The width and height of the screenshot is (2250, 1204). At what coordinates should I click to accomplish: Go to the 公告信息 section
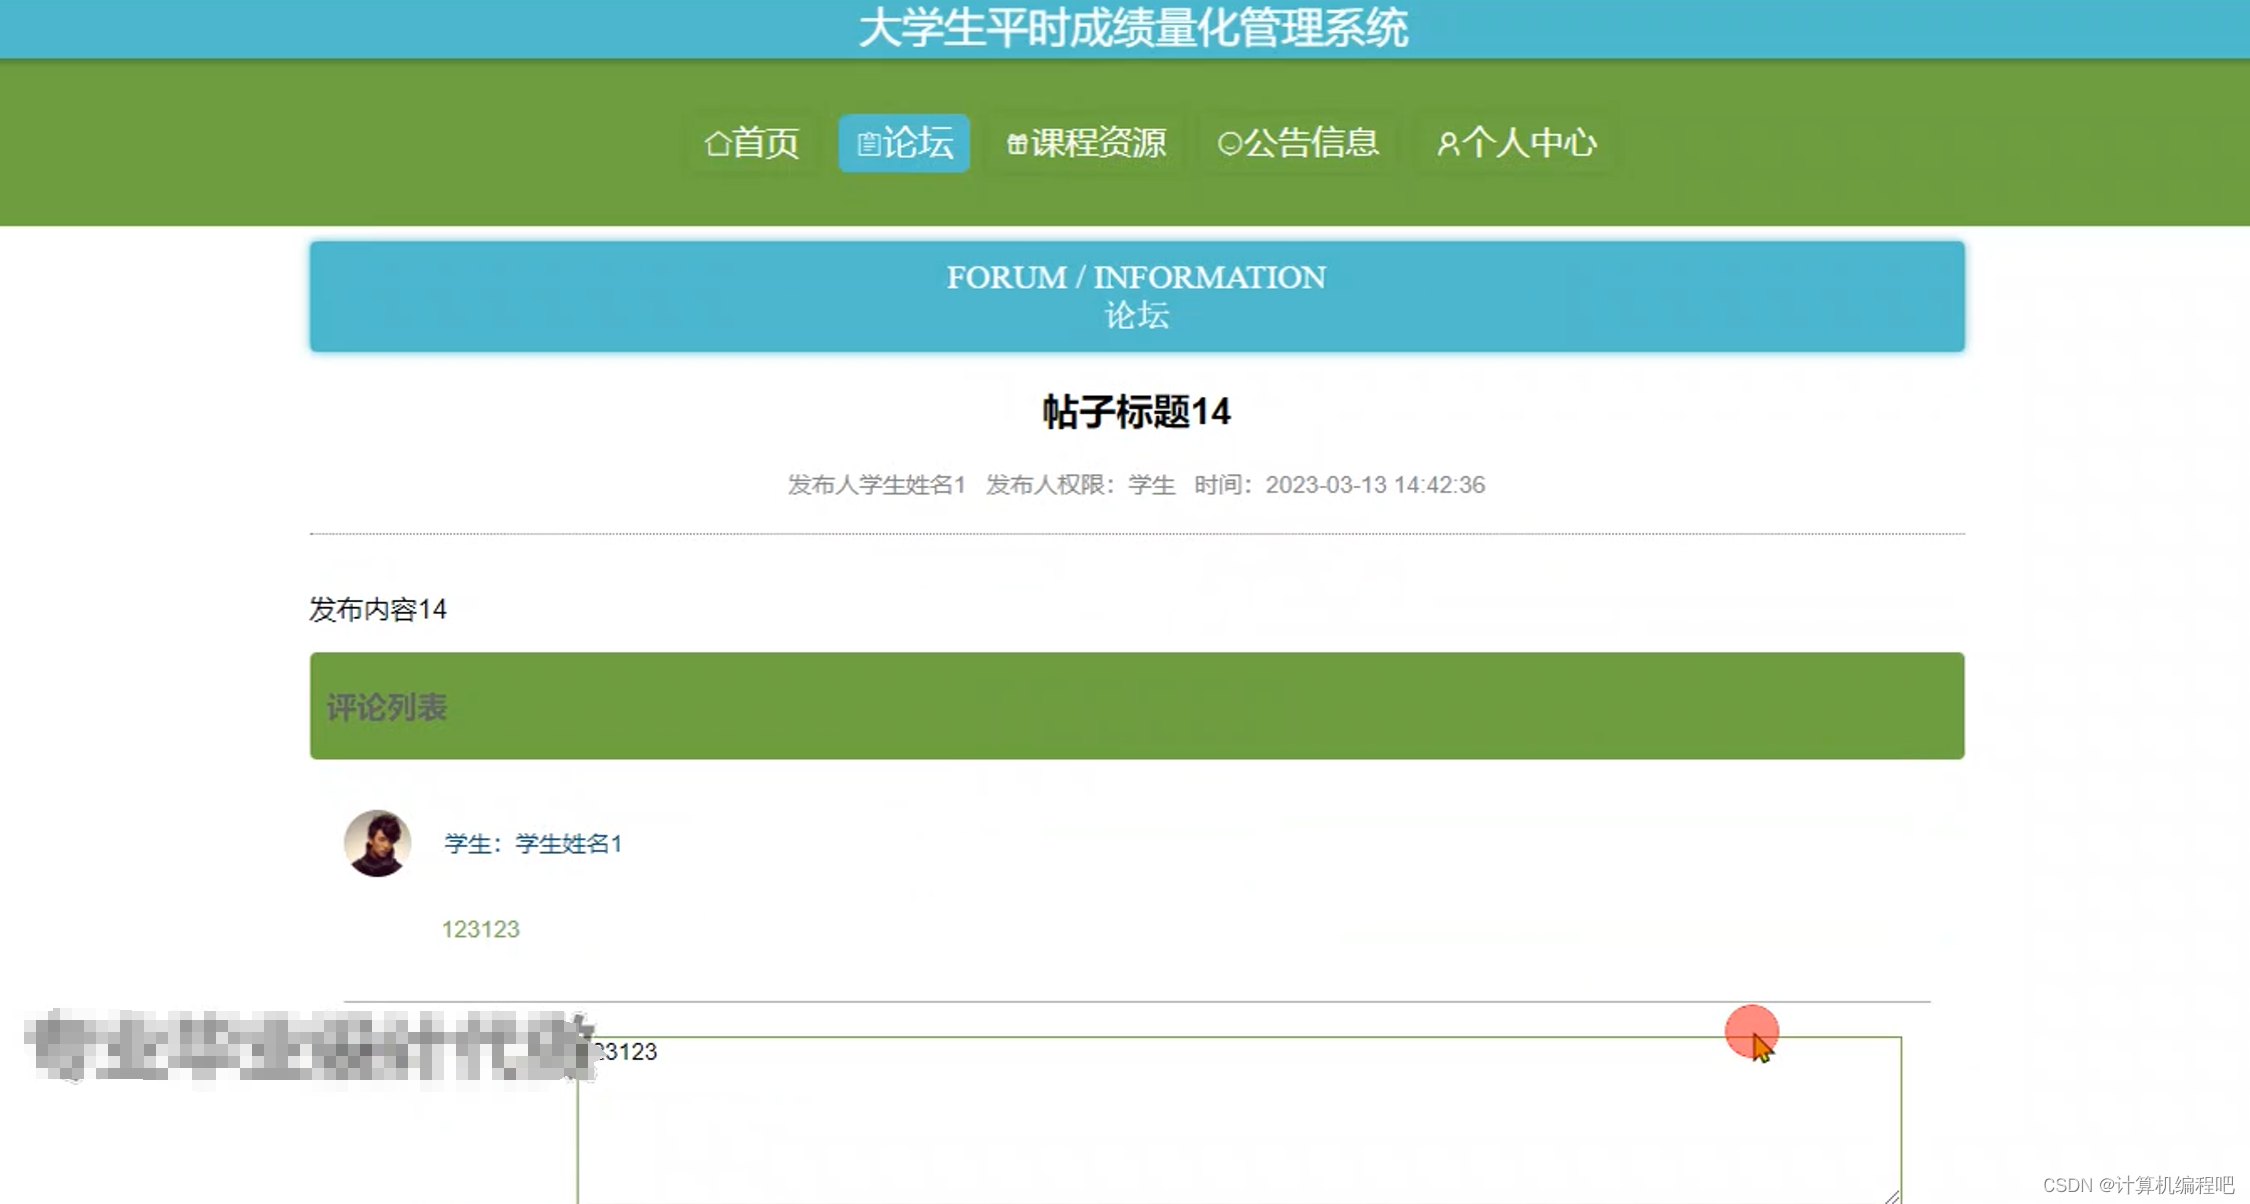click(1311, 143)
